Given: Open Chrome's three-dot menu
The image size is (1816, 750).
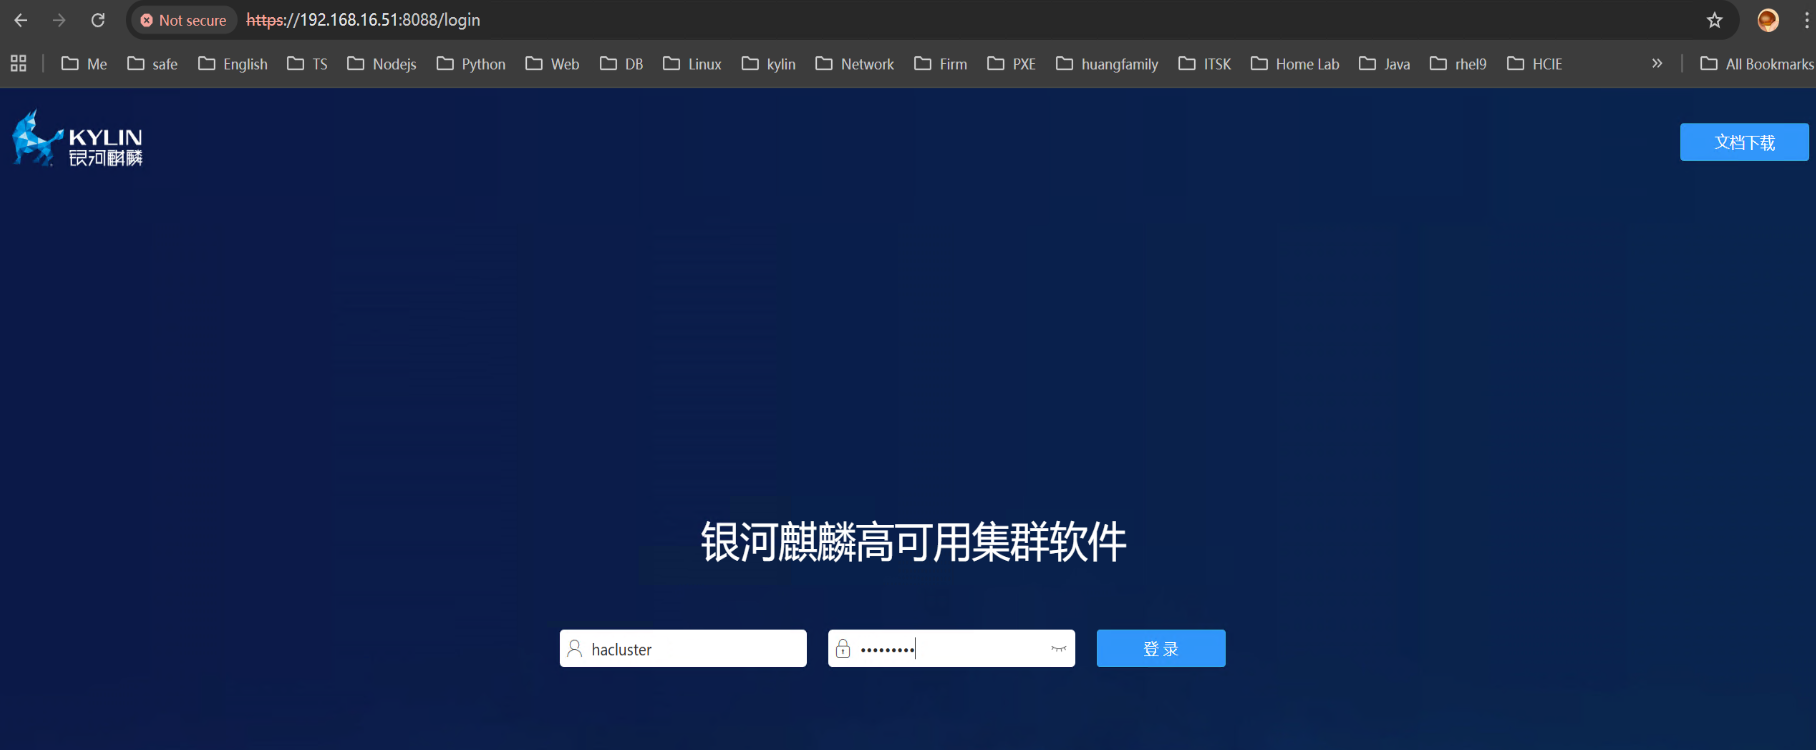Looking at the screenshot, I should pyautogui.click(x=1807, y=20).
